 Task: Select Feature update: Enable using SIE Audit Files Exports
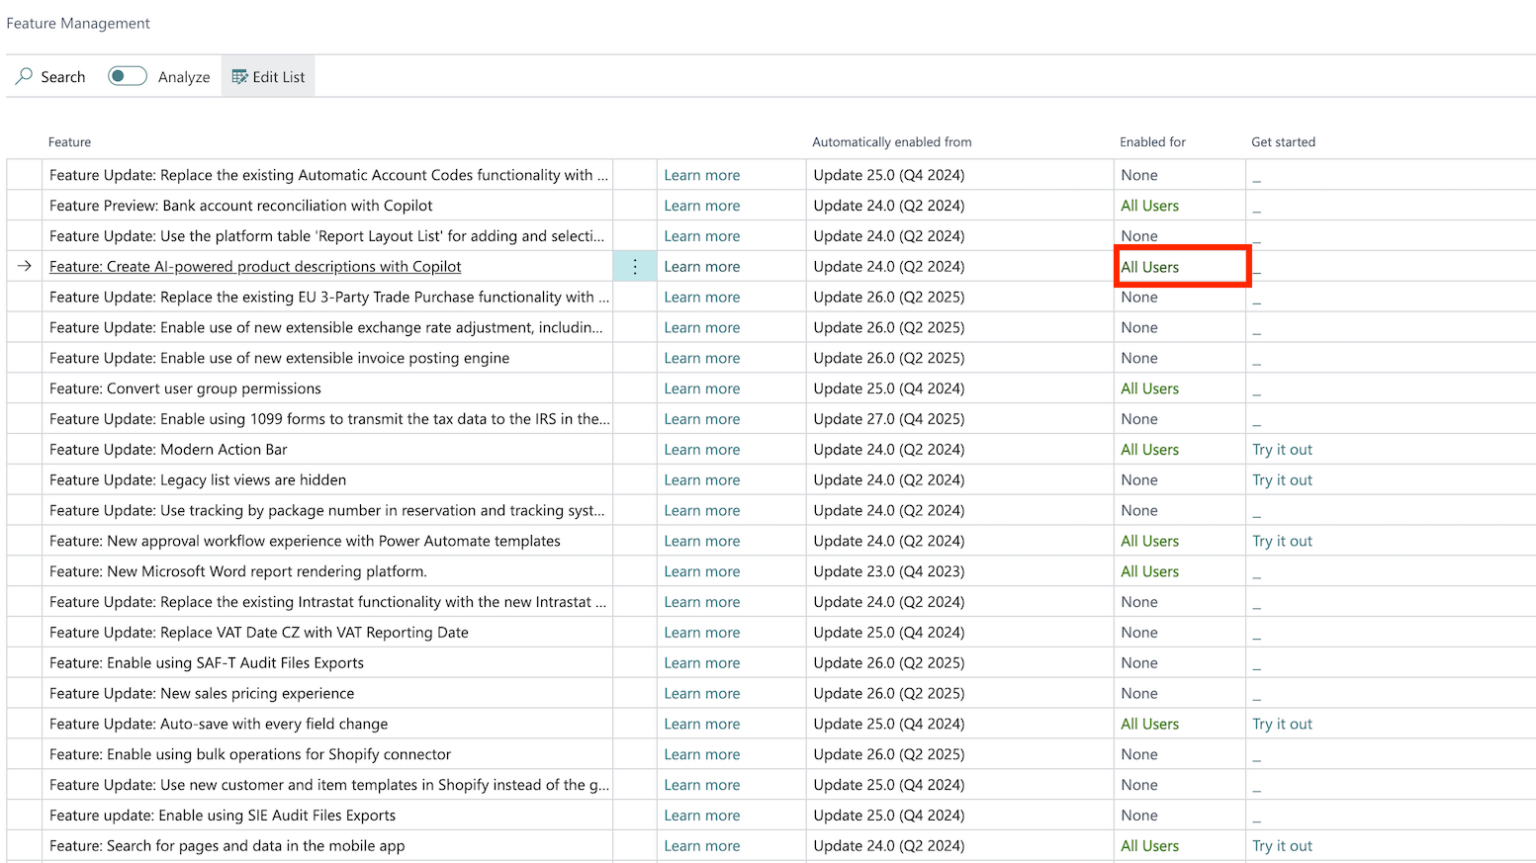(x=222, y=815)
